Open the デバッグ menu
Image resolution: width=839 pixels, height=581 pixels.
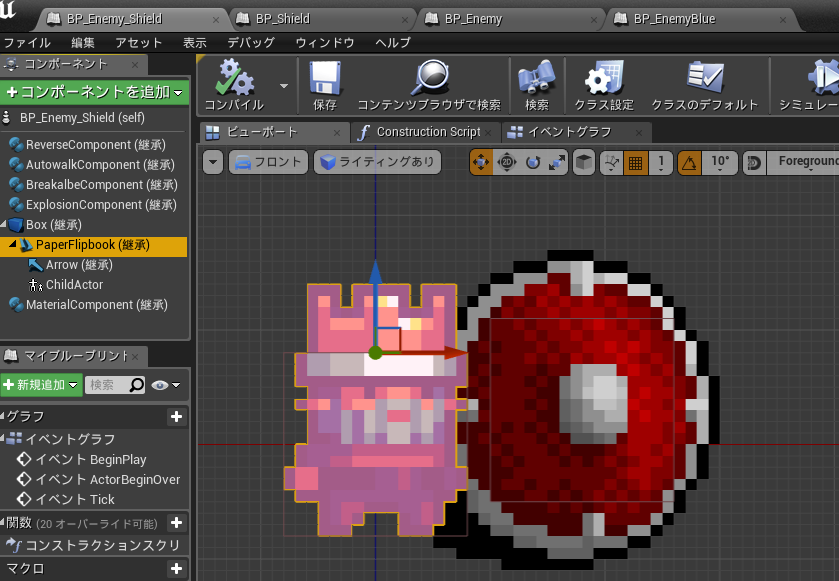251,43
